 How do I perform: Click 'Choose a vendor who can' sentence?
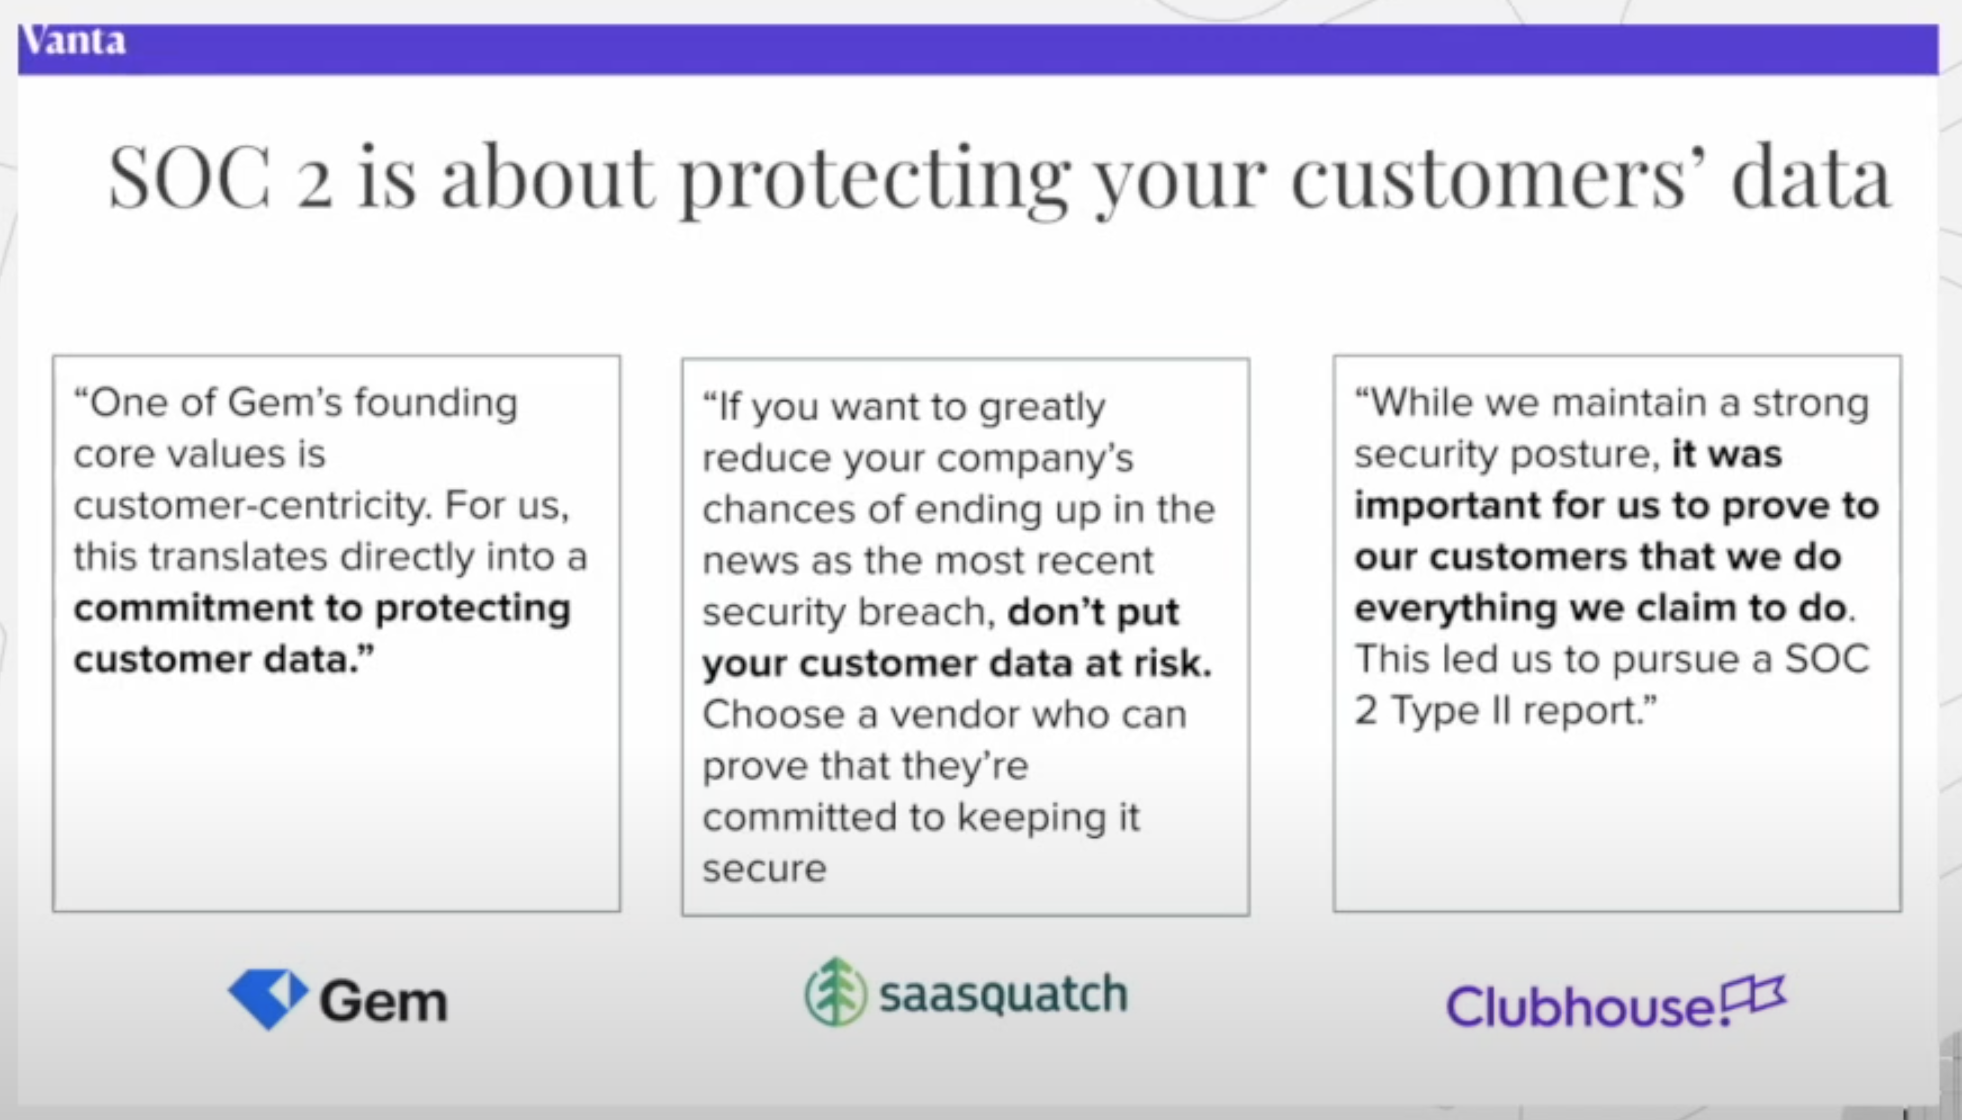pos(944,714)
